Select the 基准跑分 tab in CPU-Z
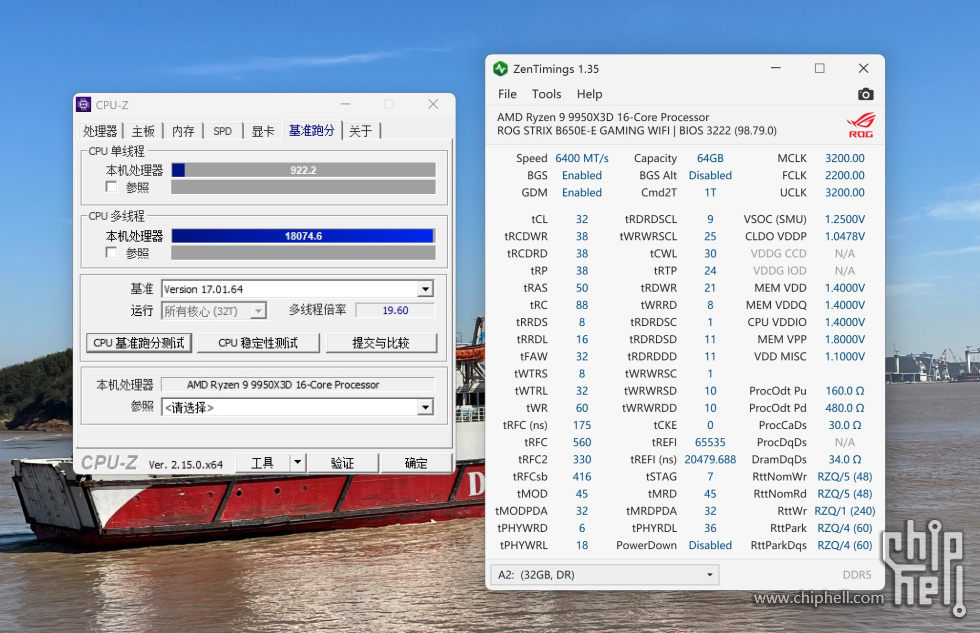Screen dimensions: 980x633 click(311, 131)
